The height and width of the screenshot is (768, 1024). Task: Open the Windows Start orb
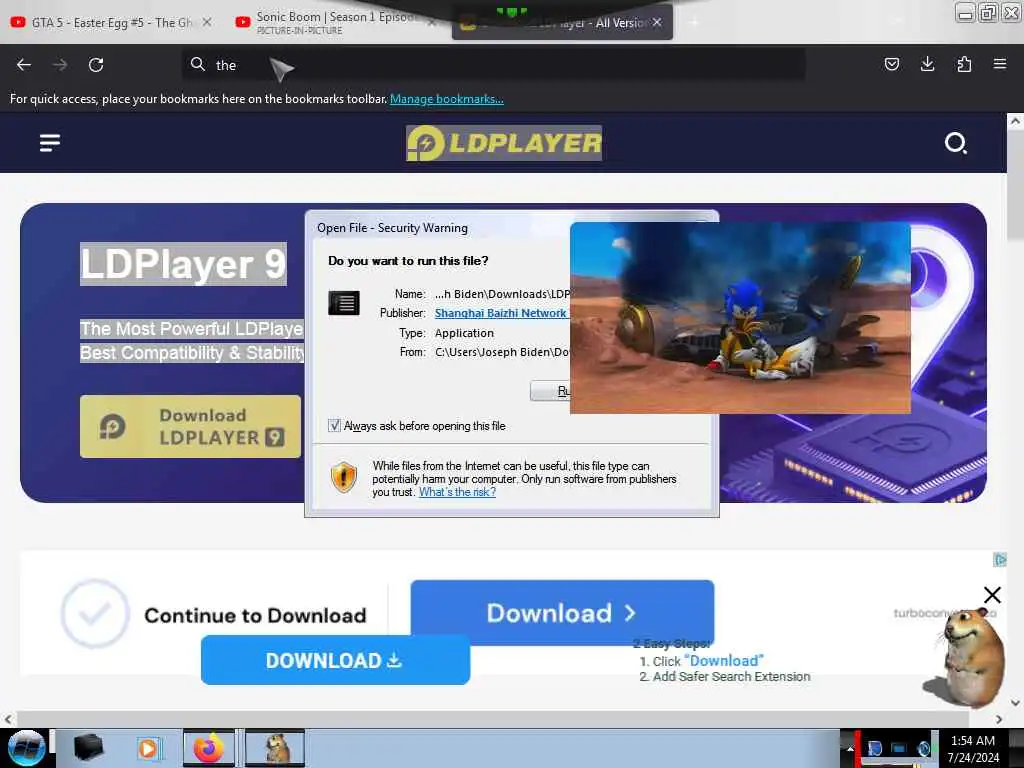point(26,748)
